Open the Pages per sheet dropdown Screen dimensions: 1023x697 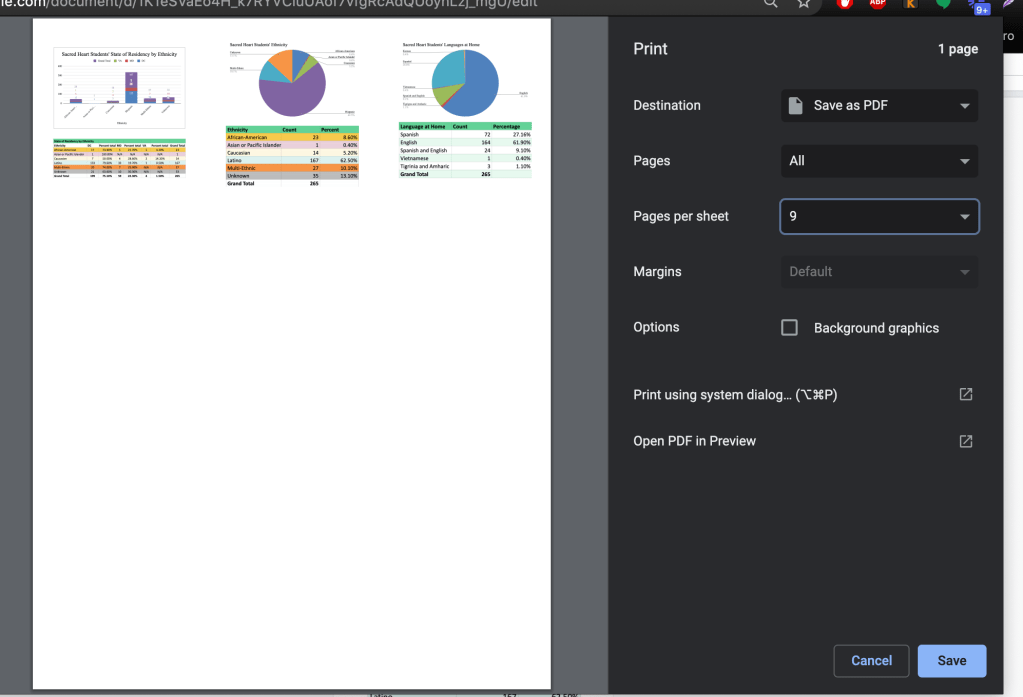(879, 217)
